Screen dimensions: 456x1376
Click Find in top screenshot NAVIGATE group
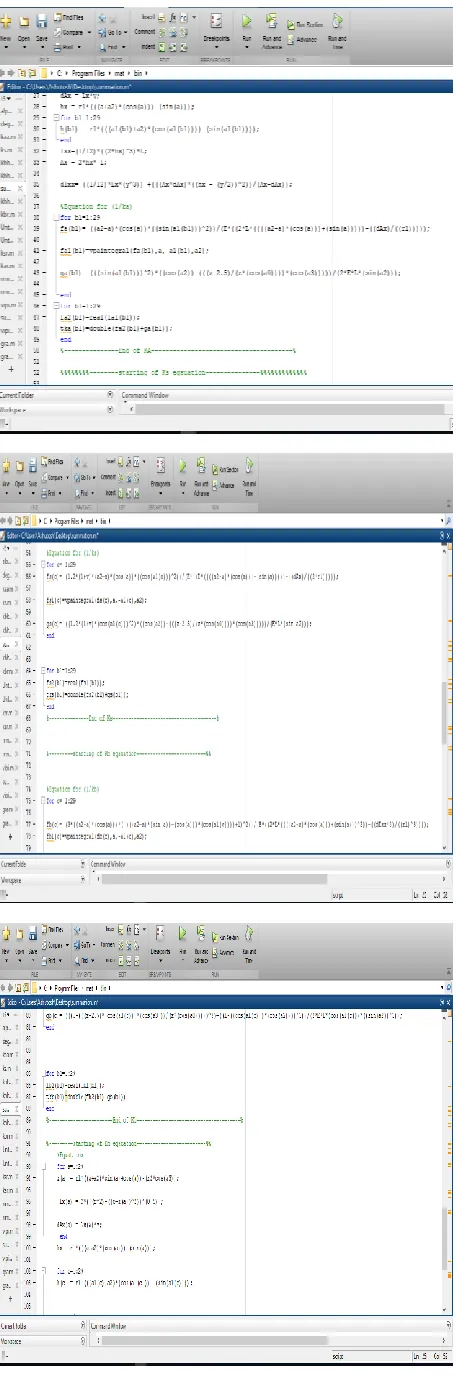(110, 47)
